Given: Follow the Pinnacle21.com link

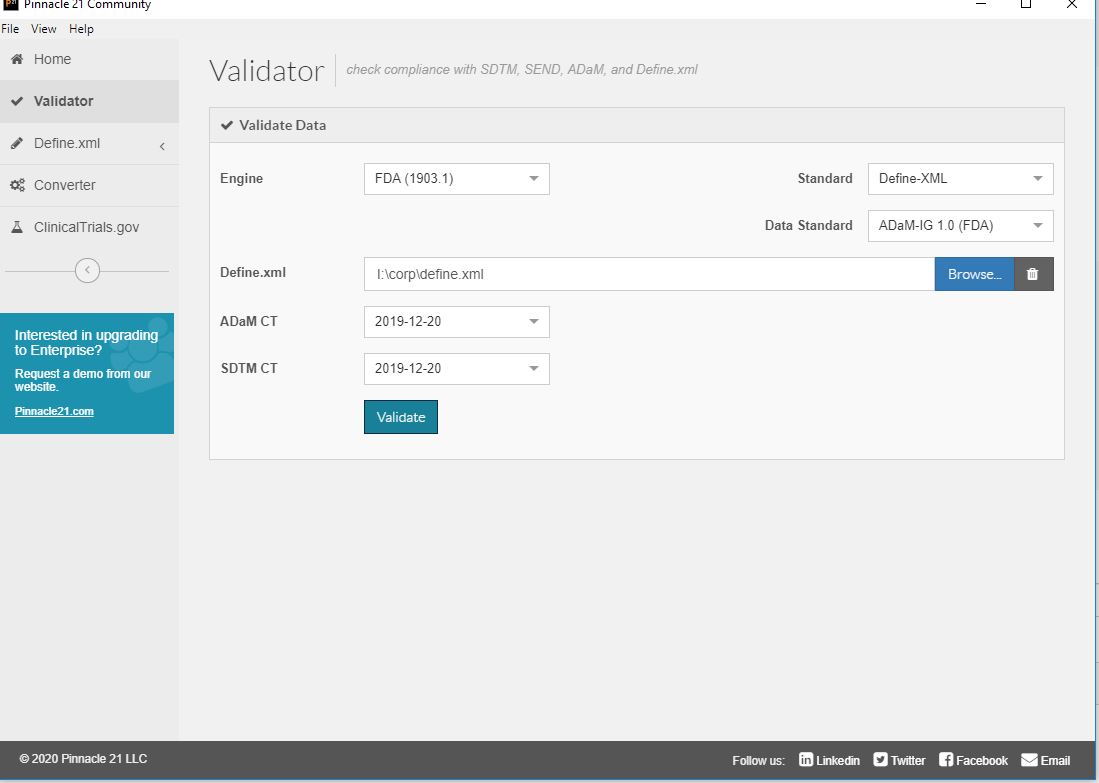Looking at the screenshot, I should coord(54,411).
